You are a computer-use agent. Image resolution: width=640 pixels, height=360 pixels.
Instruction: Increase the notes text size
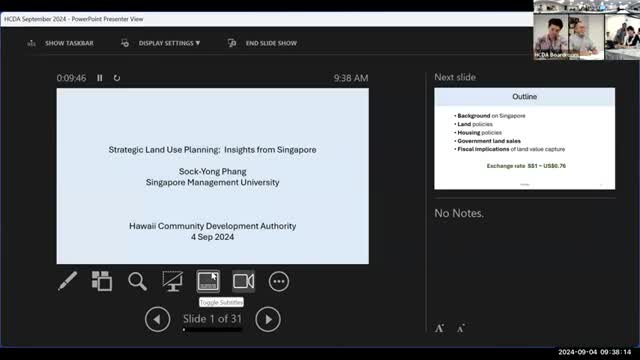point(439,328)
